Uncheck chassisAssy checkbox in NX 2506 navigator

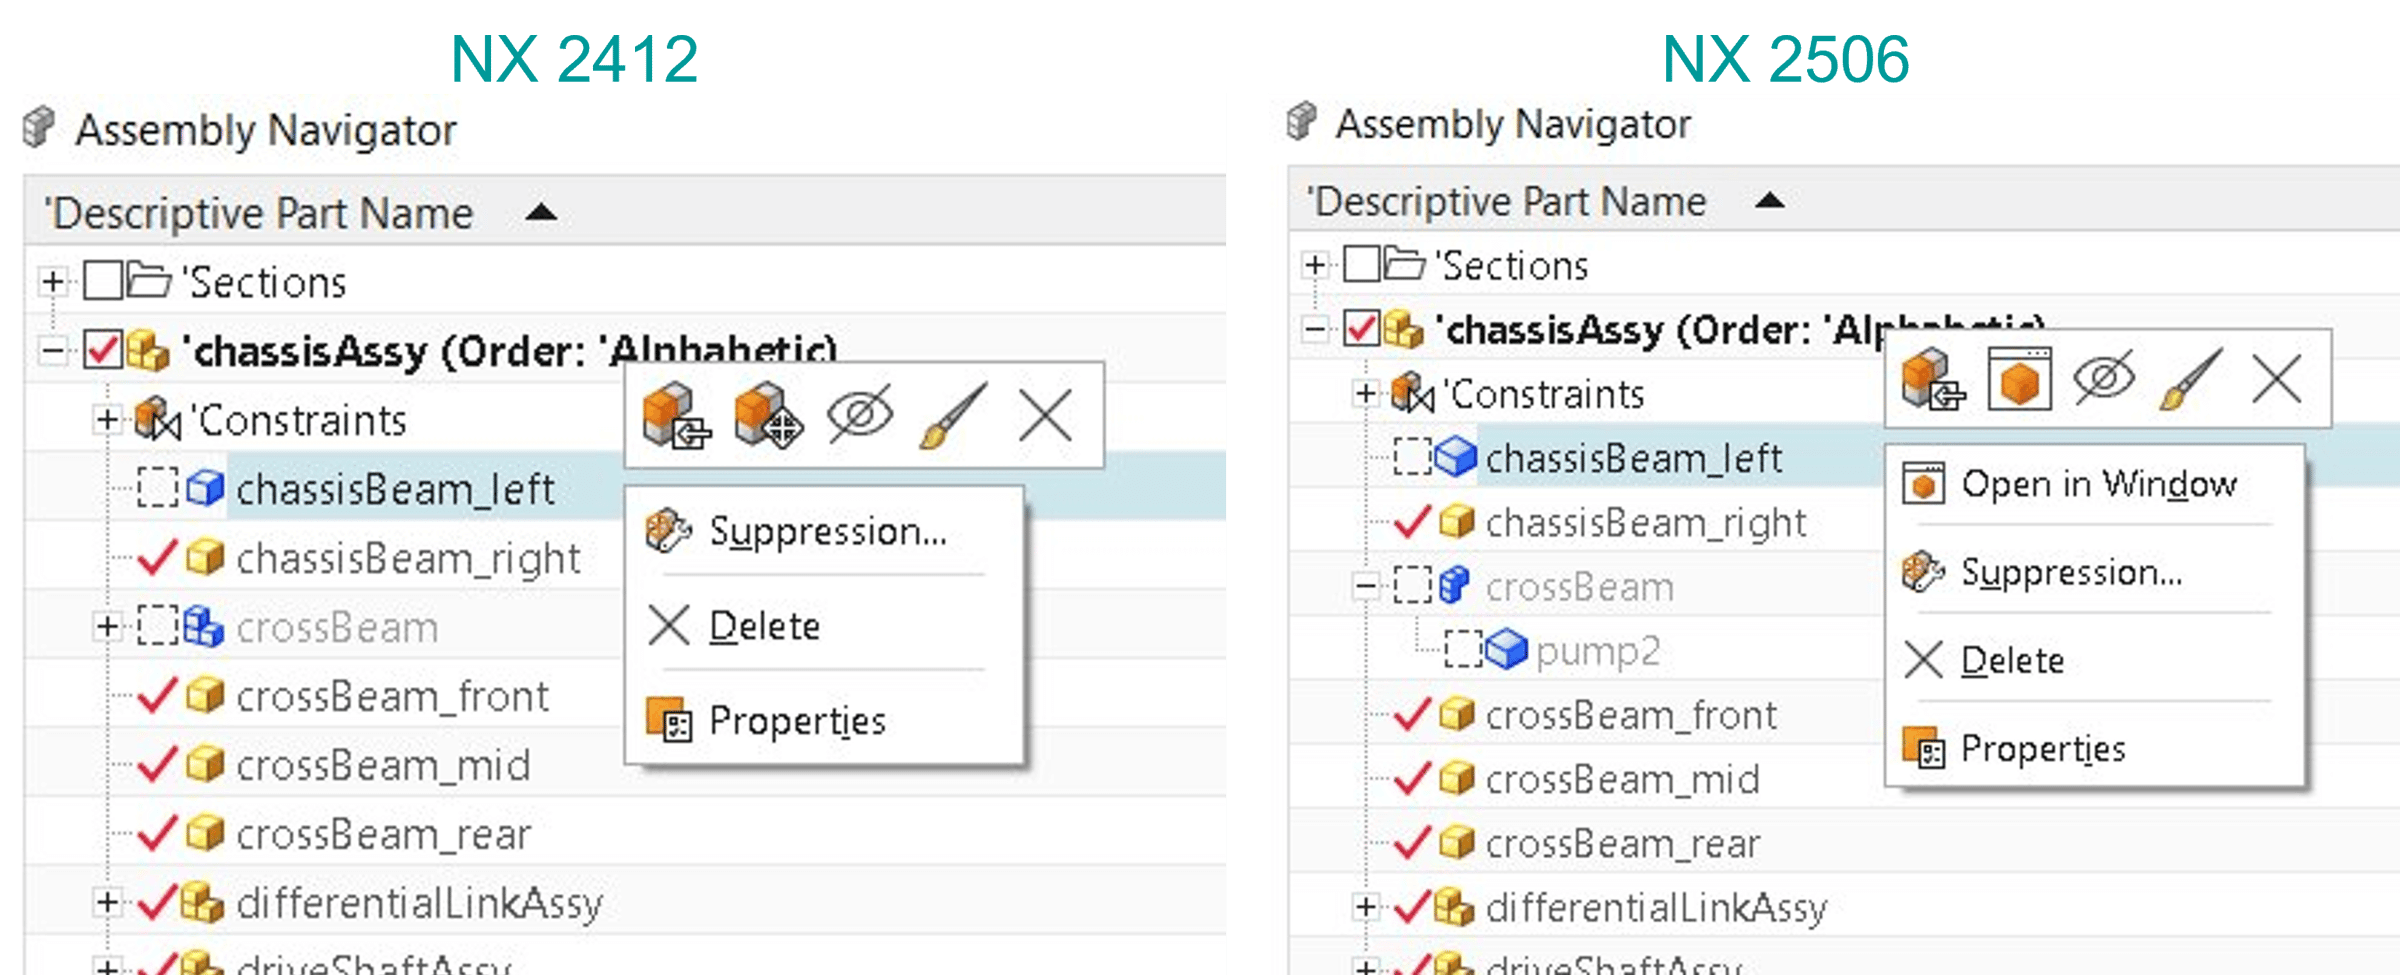[x=1362, y=328]
